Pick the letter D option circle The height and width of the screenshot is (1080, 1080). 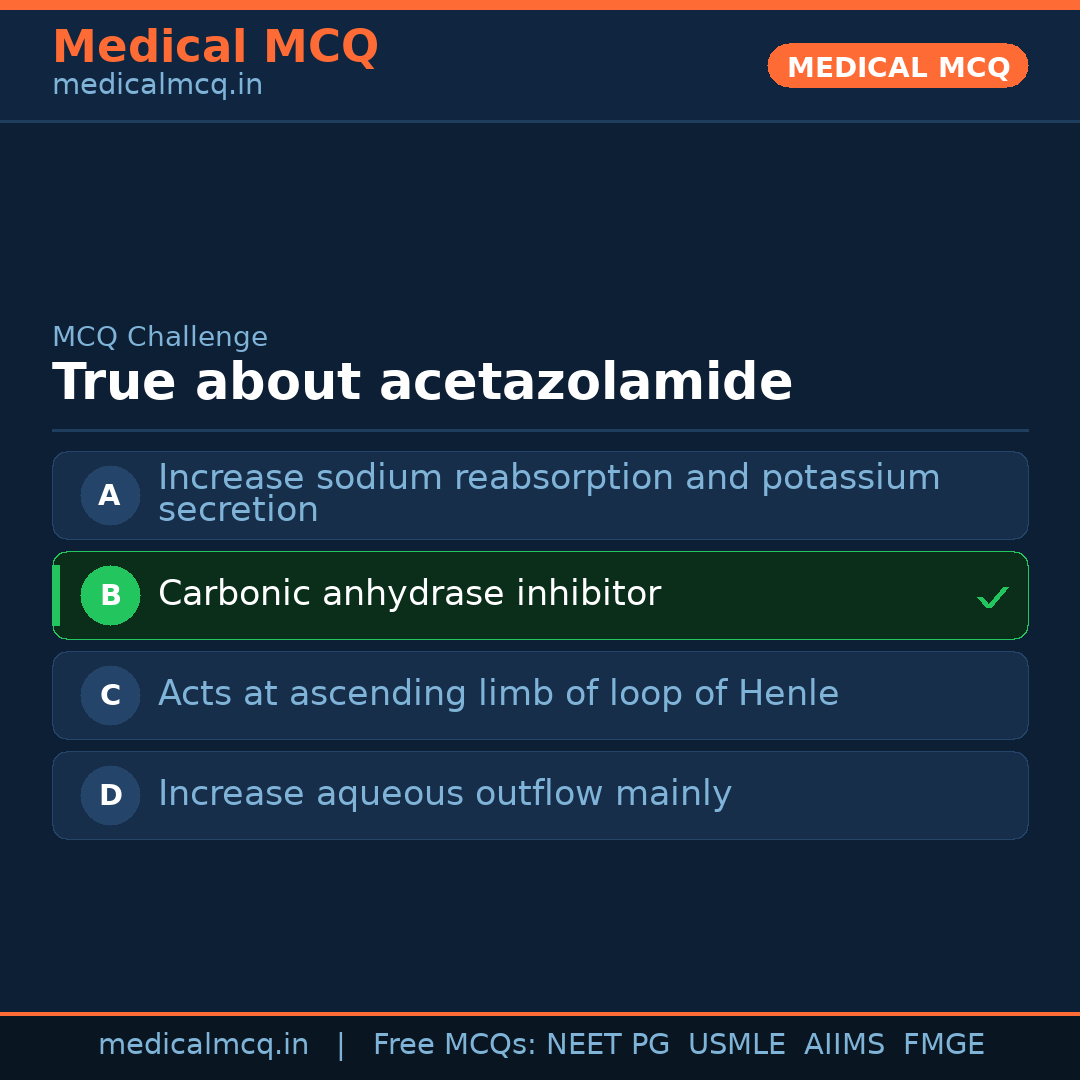110,795
